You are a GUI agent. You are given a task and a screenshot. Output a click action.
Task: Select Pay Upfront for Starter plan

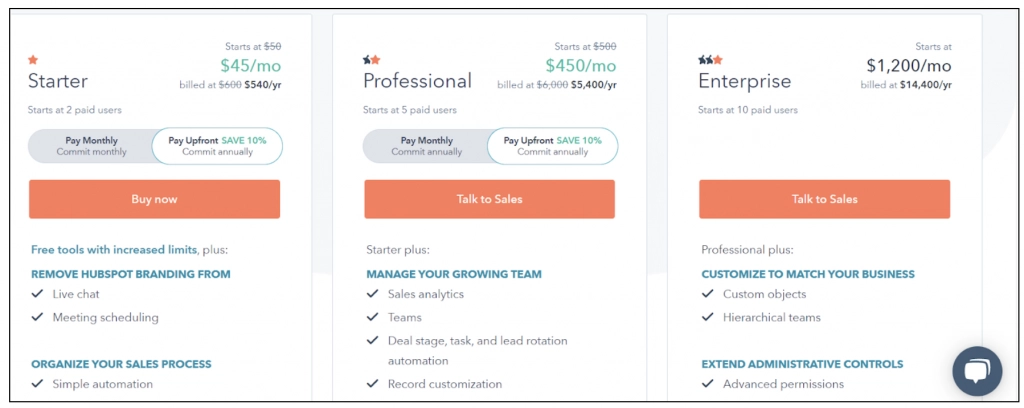click(217, 146)
